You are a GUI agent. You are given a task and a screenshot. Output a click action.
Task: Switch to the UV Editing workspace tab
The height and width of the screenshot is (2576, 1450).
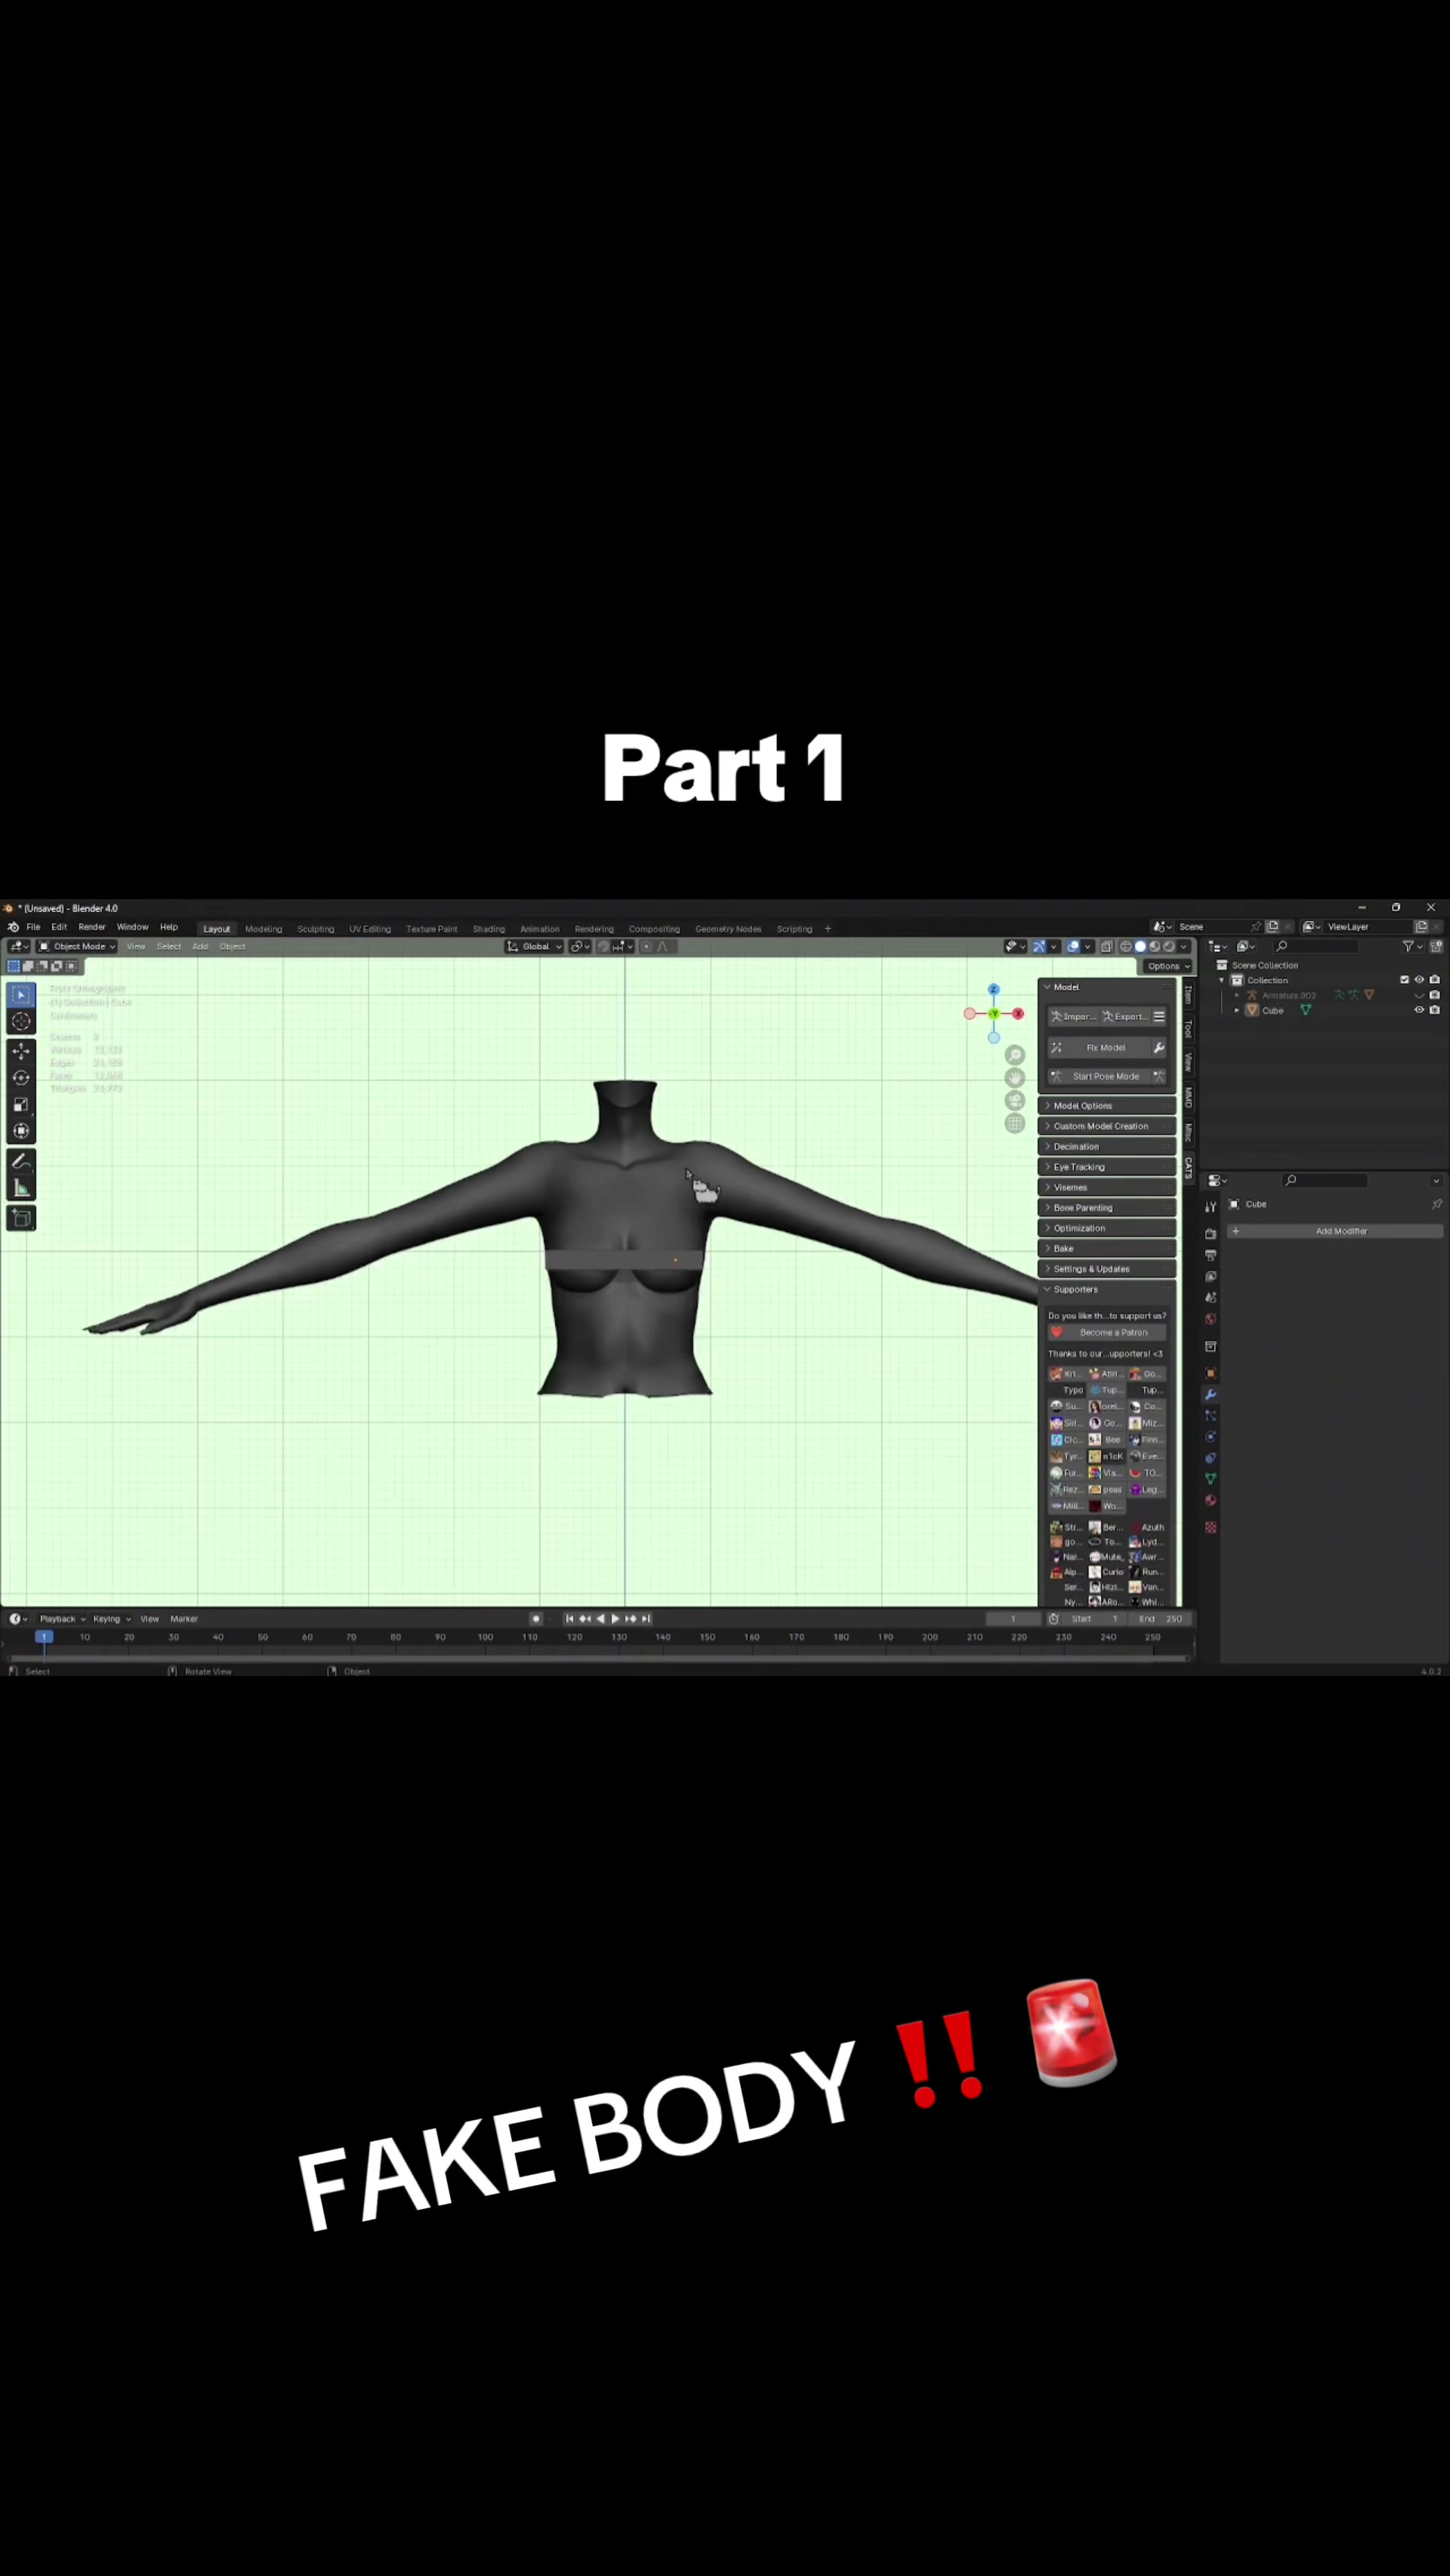click(x=370, y=929)
